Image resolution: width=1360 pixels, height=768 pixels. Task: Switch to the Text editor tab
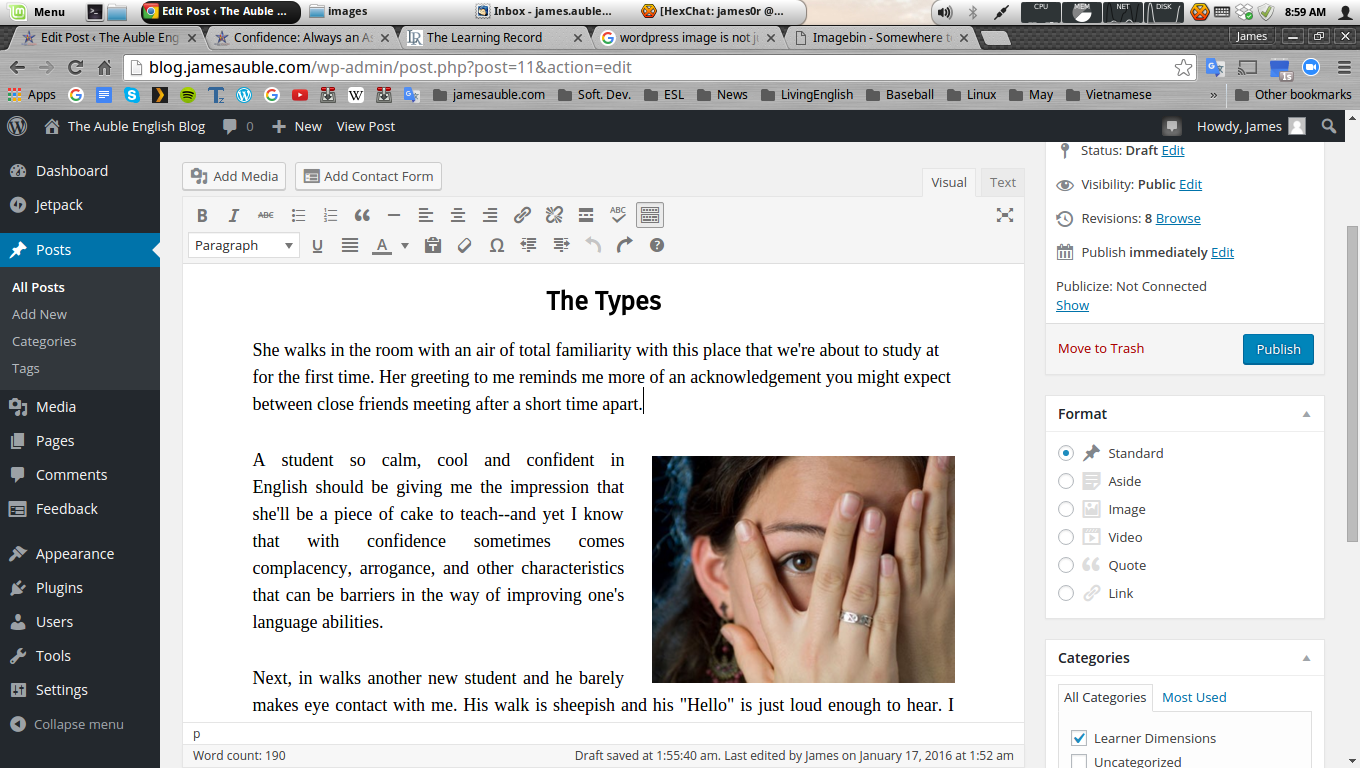1003,182
